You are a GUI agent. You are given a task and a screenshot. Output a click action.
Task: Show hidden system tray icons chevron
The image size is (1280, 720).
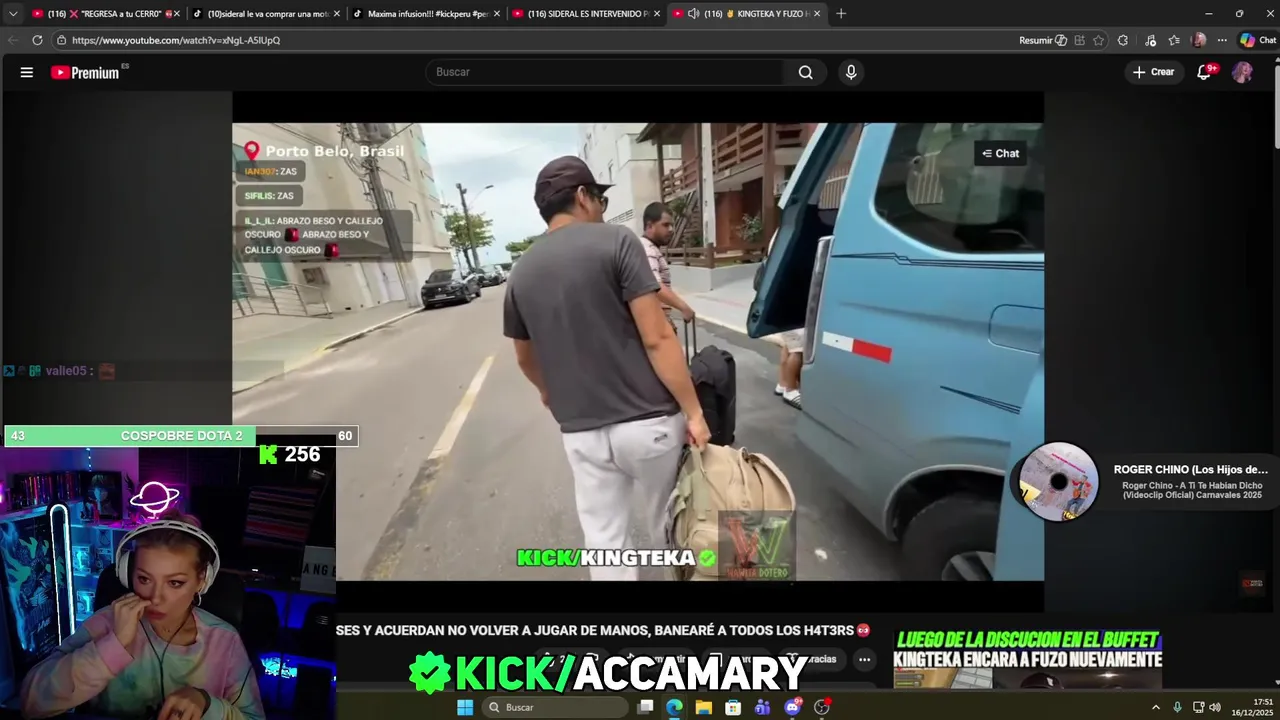[x=1156, y=707]
